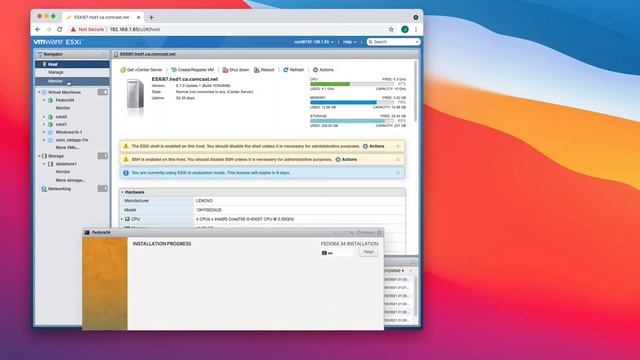Open the Chrome three-dot menu
Screen dimensions: 640x360
click(x=416, y=29)
